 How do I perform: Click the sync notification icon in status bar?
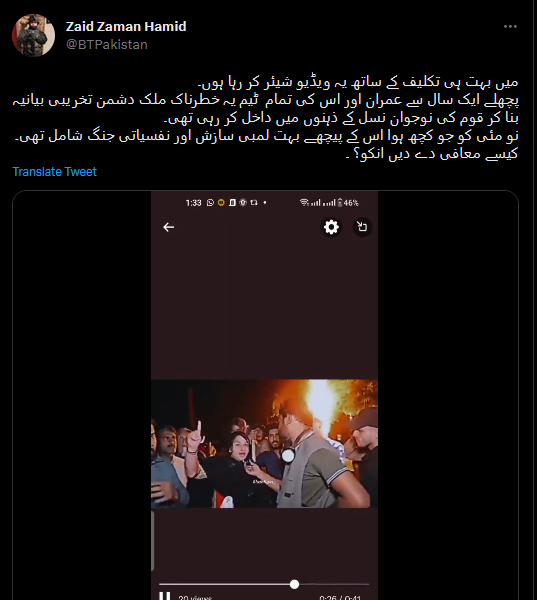(254, 202)
